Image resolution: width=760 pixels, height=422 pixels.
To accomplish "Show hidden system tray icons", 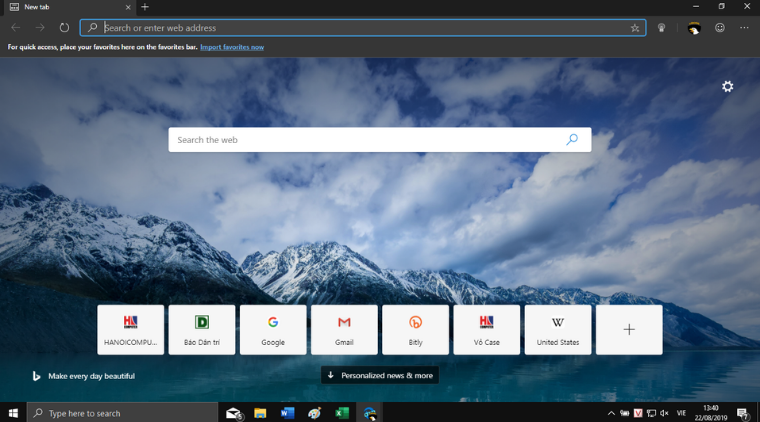I will pos(611,413).
